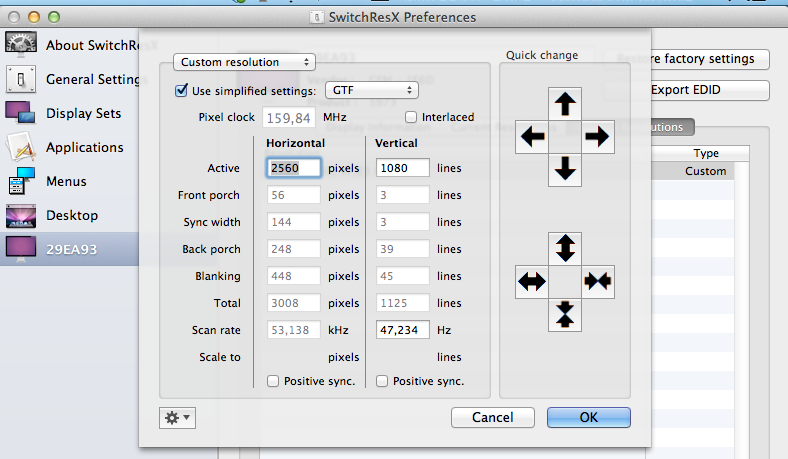Click the vertical stretch arrow button
The image size is (788, 459).
[565, 248]
